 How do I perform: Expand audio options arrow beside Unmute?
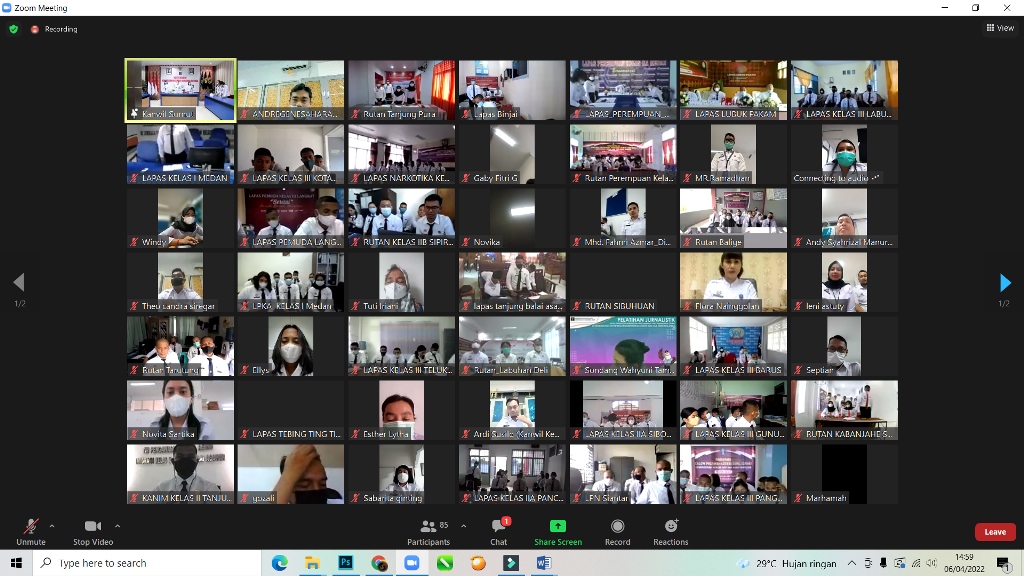pos(52,526)
